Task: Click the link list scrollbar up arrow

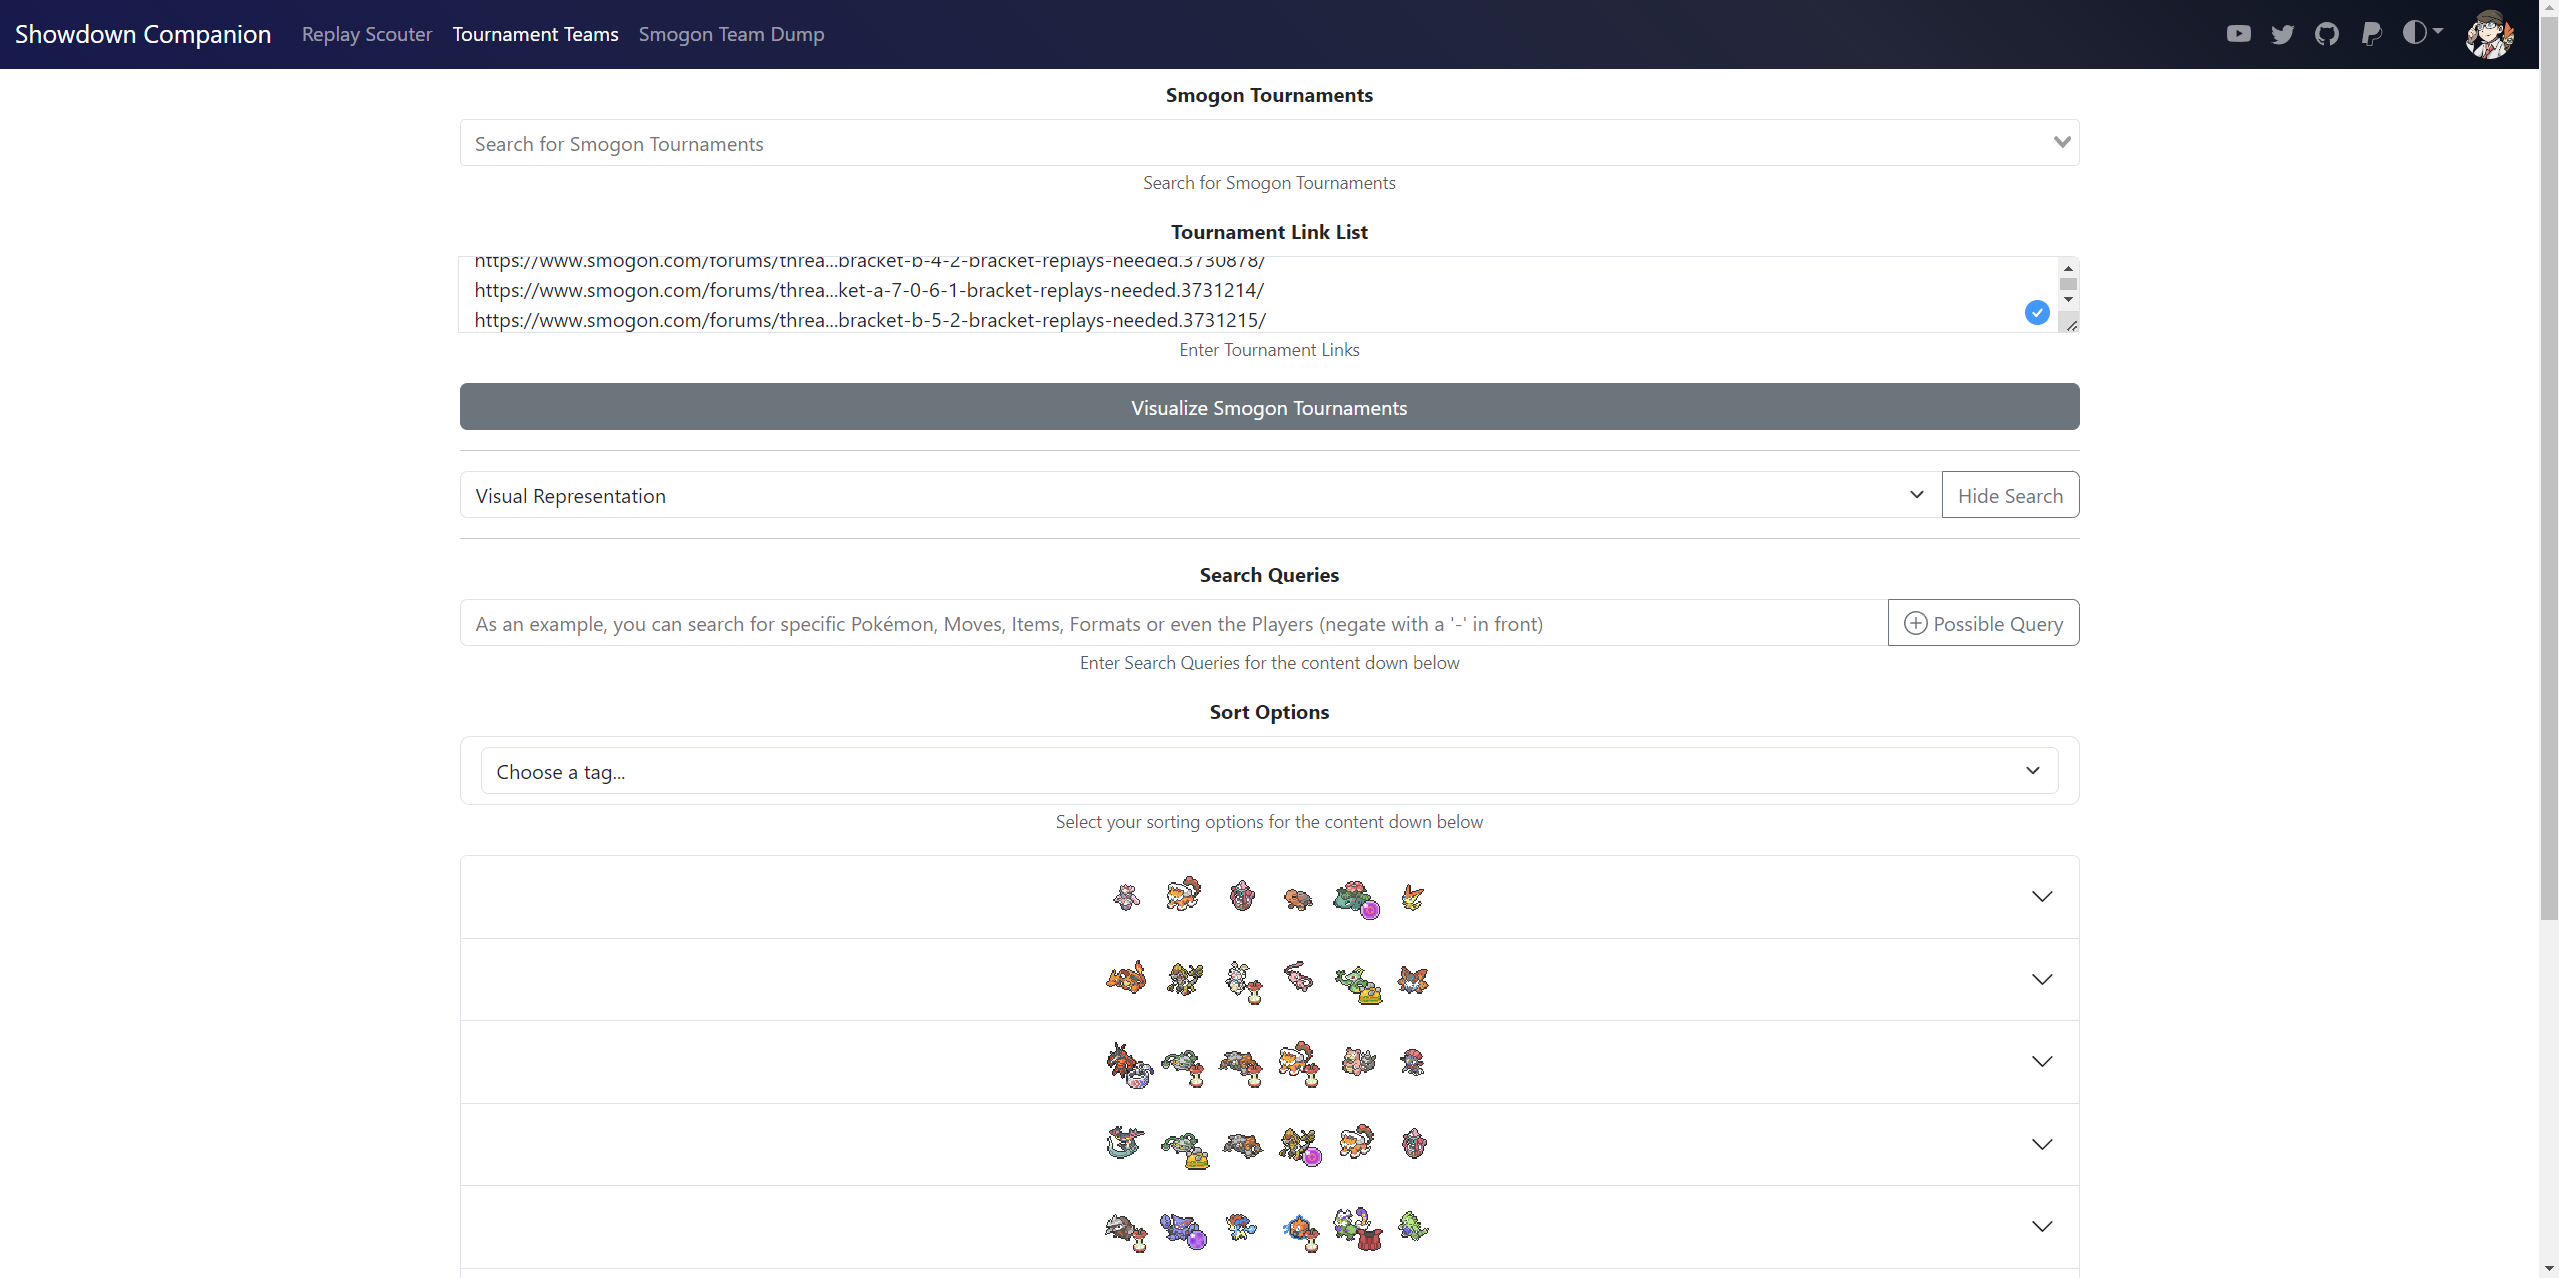Action: (2068, 267)
